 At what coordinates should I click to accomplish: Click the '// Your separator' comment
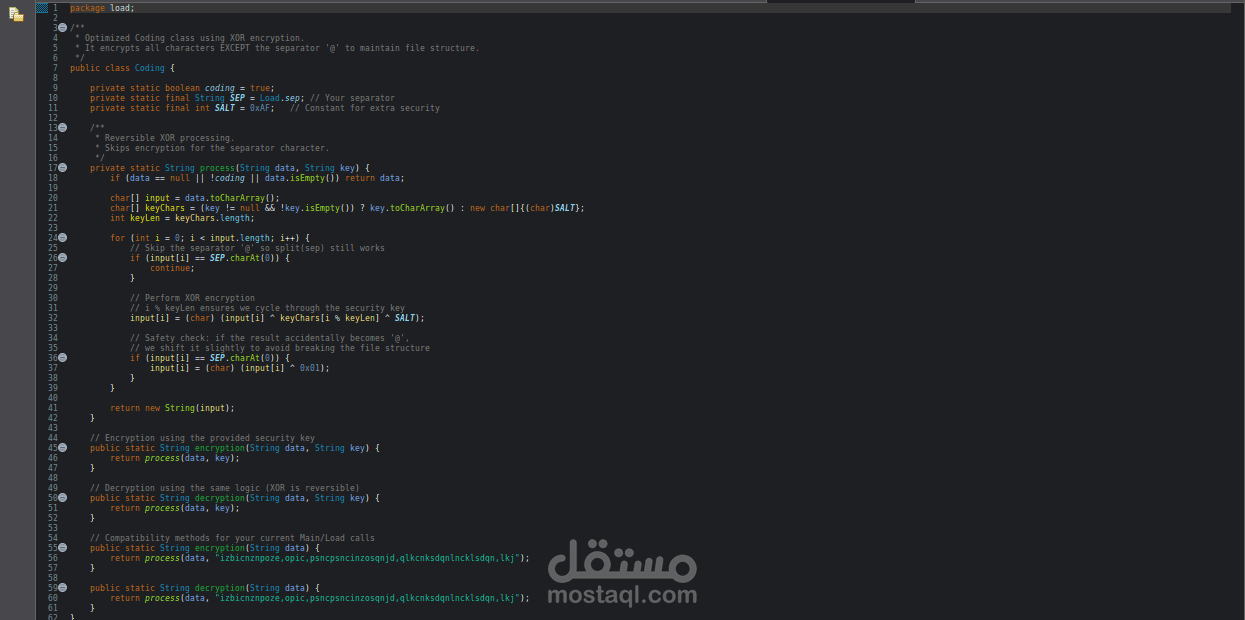[352, 98]
